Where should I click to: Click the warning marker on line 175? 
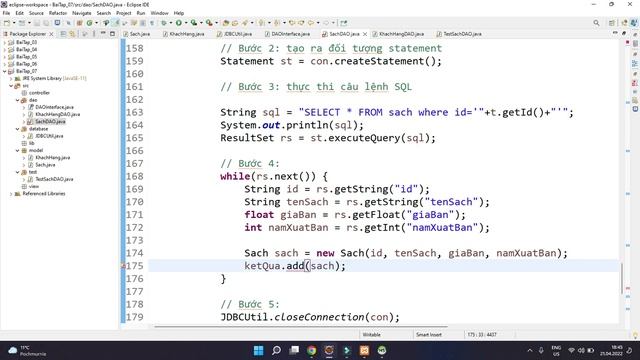coord(123,266)
